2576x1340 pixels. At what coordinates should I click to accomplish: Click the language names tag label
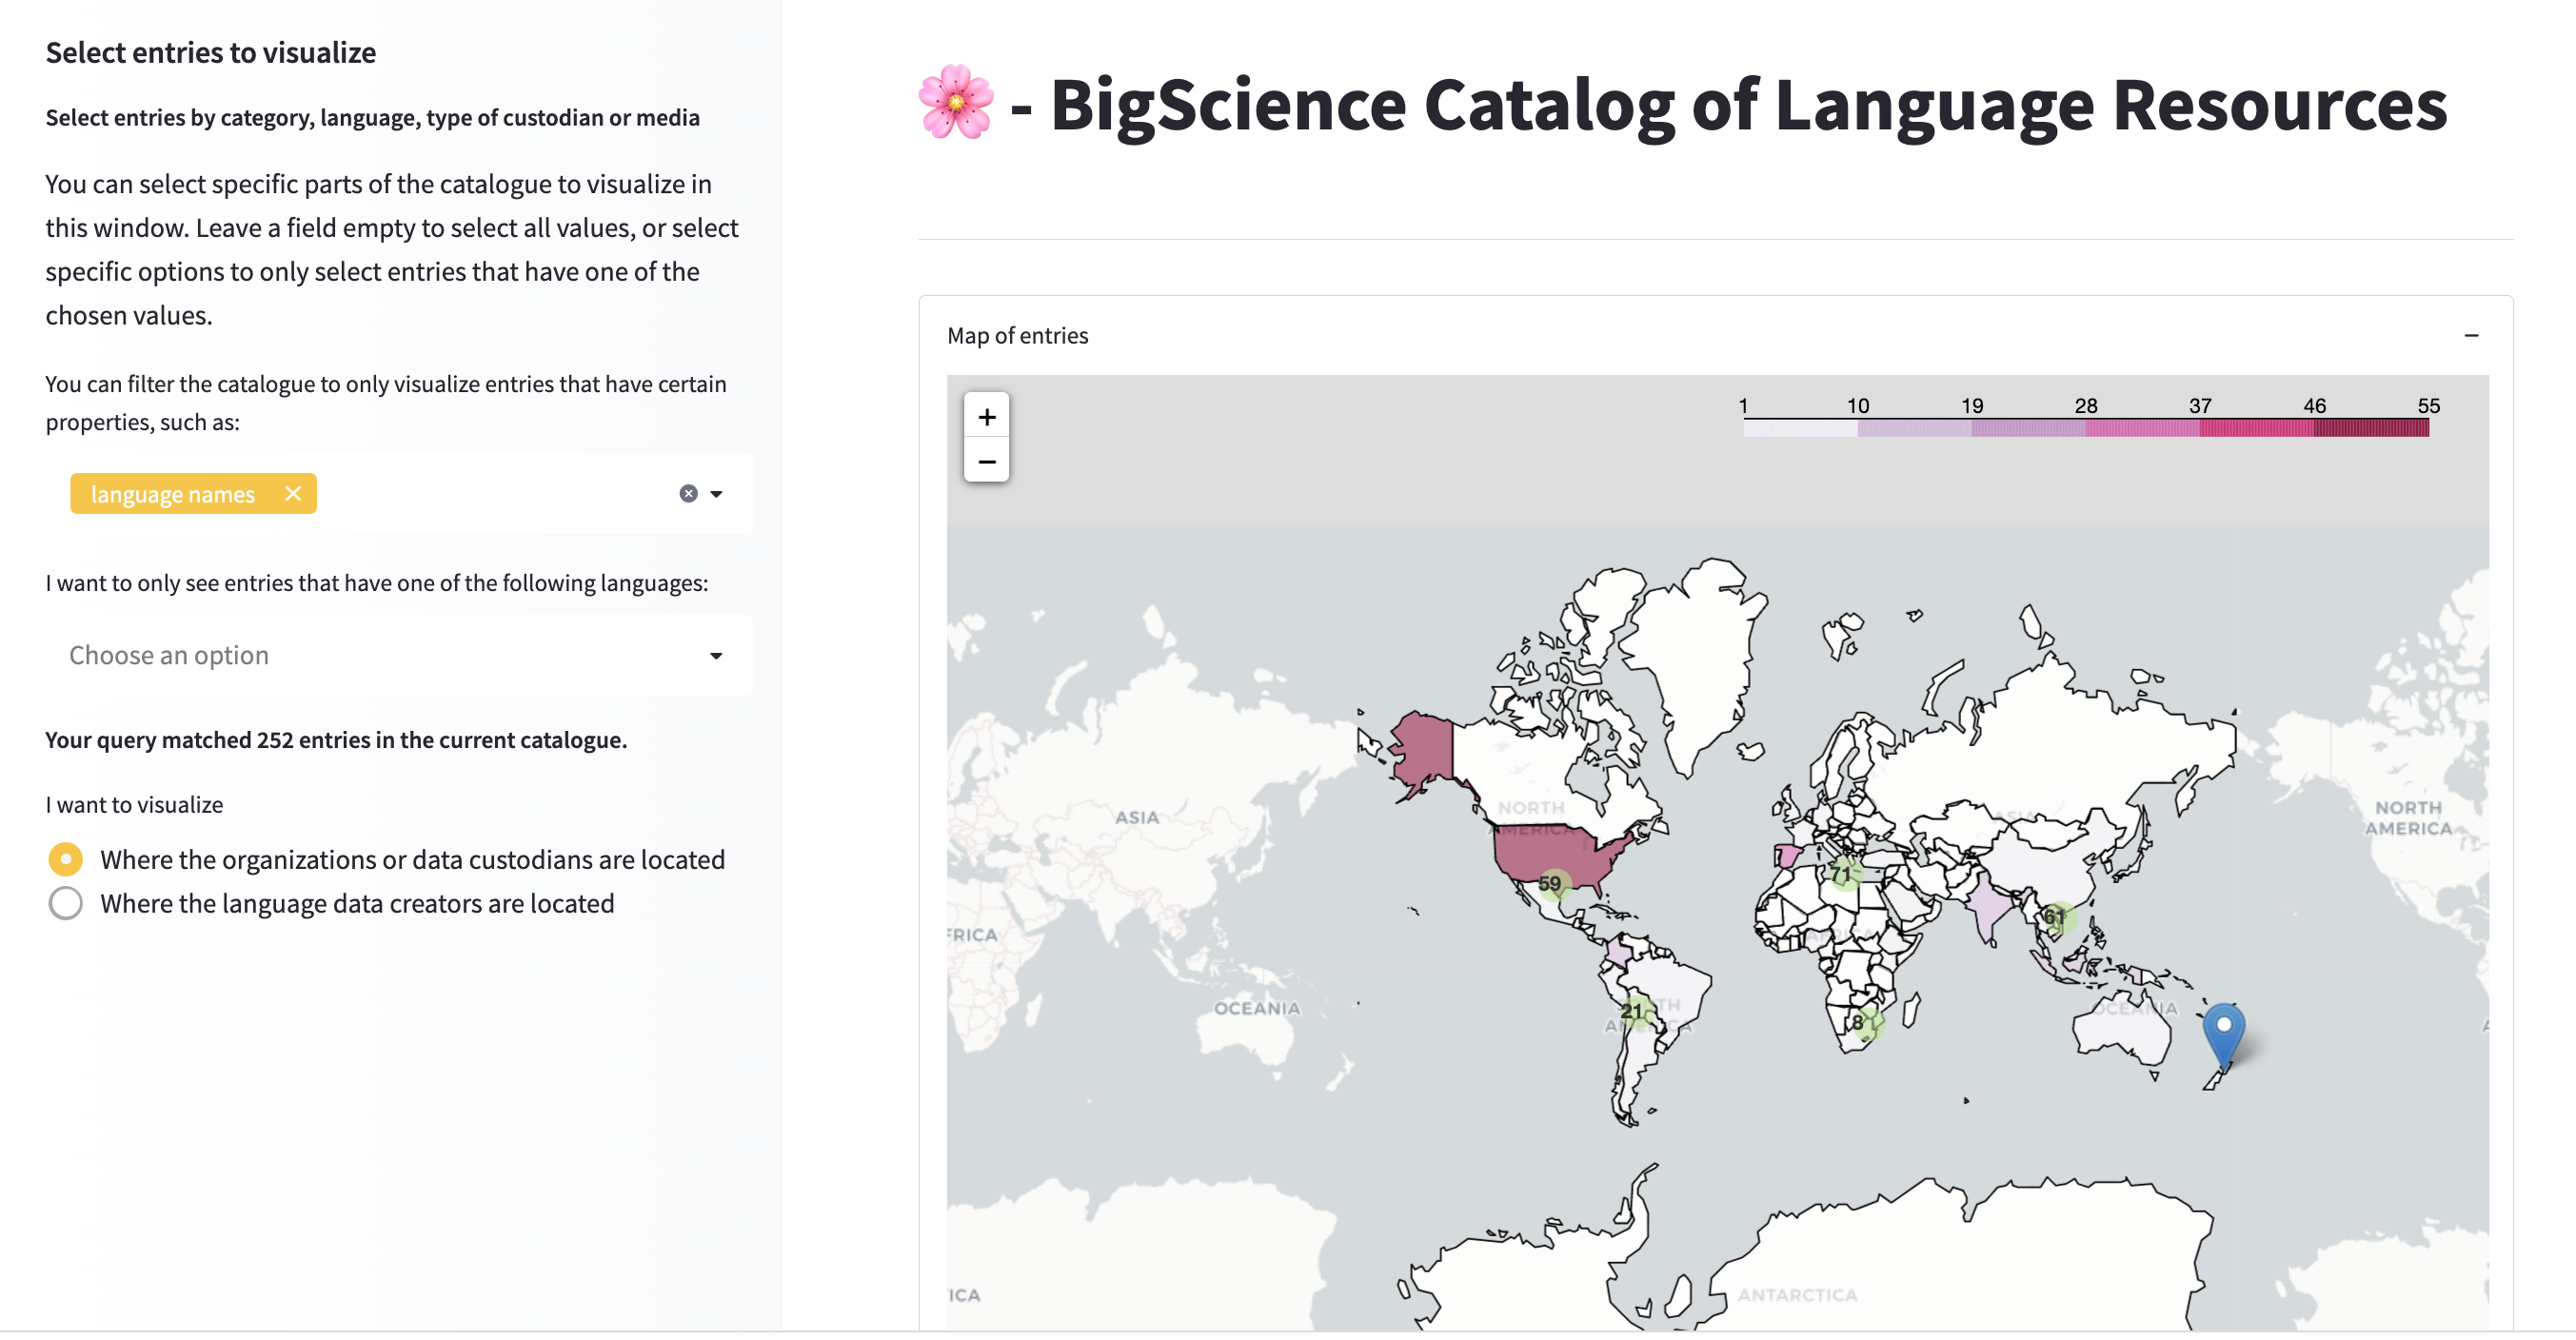173,494
